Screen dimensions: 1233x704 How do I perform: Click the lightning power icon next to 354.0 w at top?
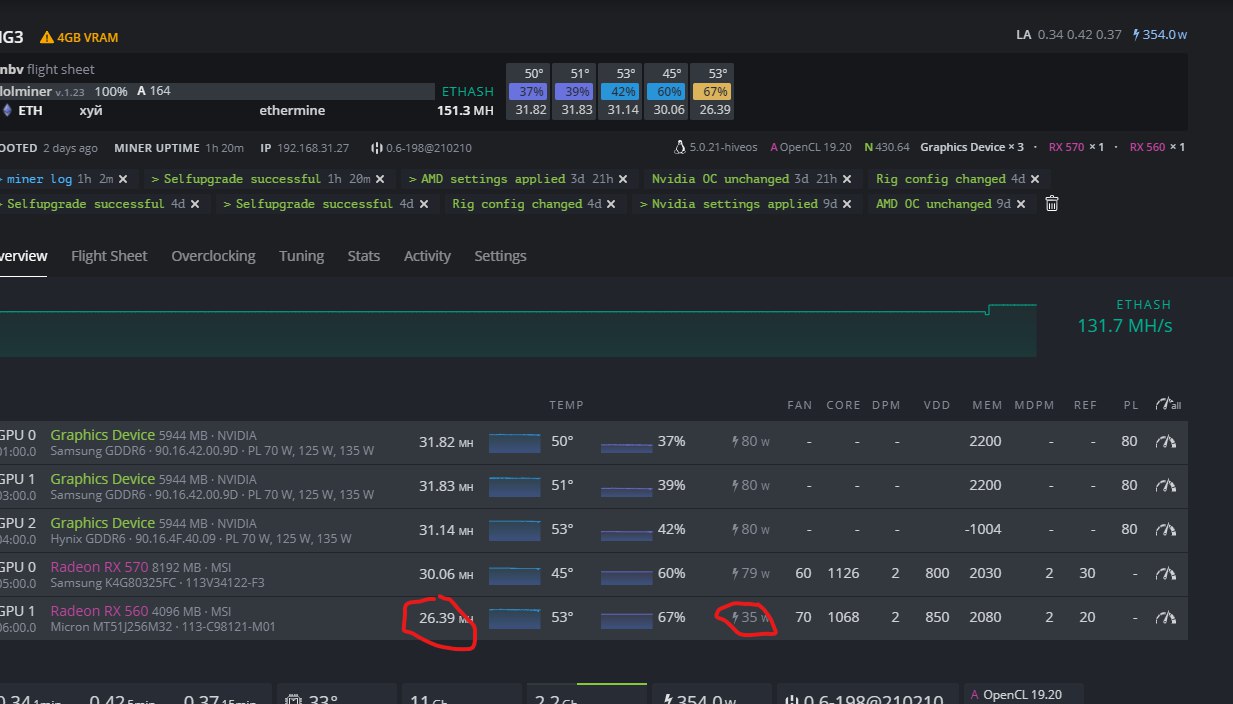click(x=1135, y=34)
